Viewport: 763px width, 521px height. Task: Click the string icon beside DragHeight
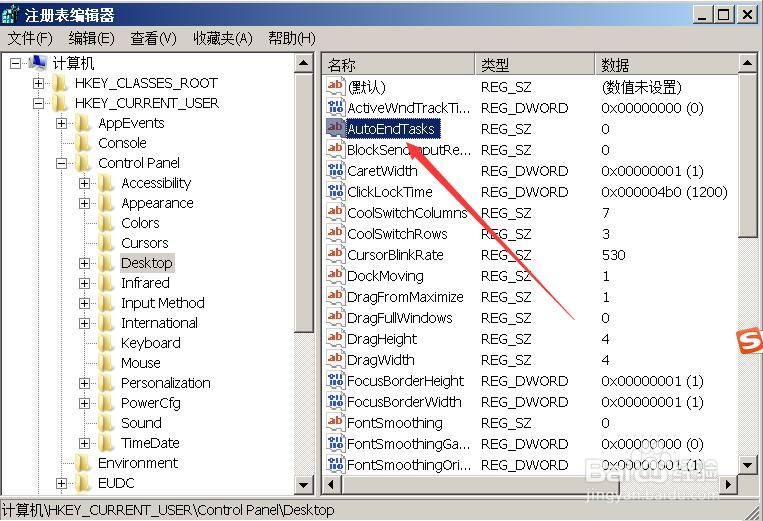coord(335,338)
